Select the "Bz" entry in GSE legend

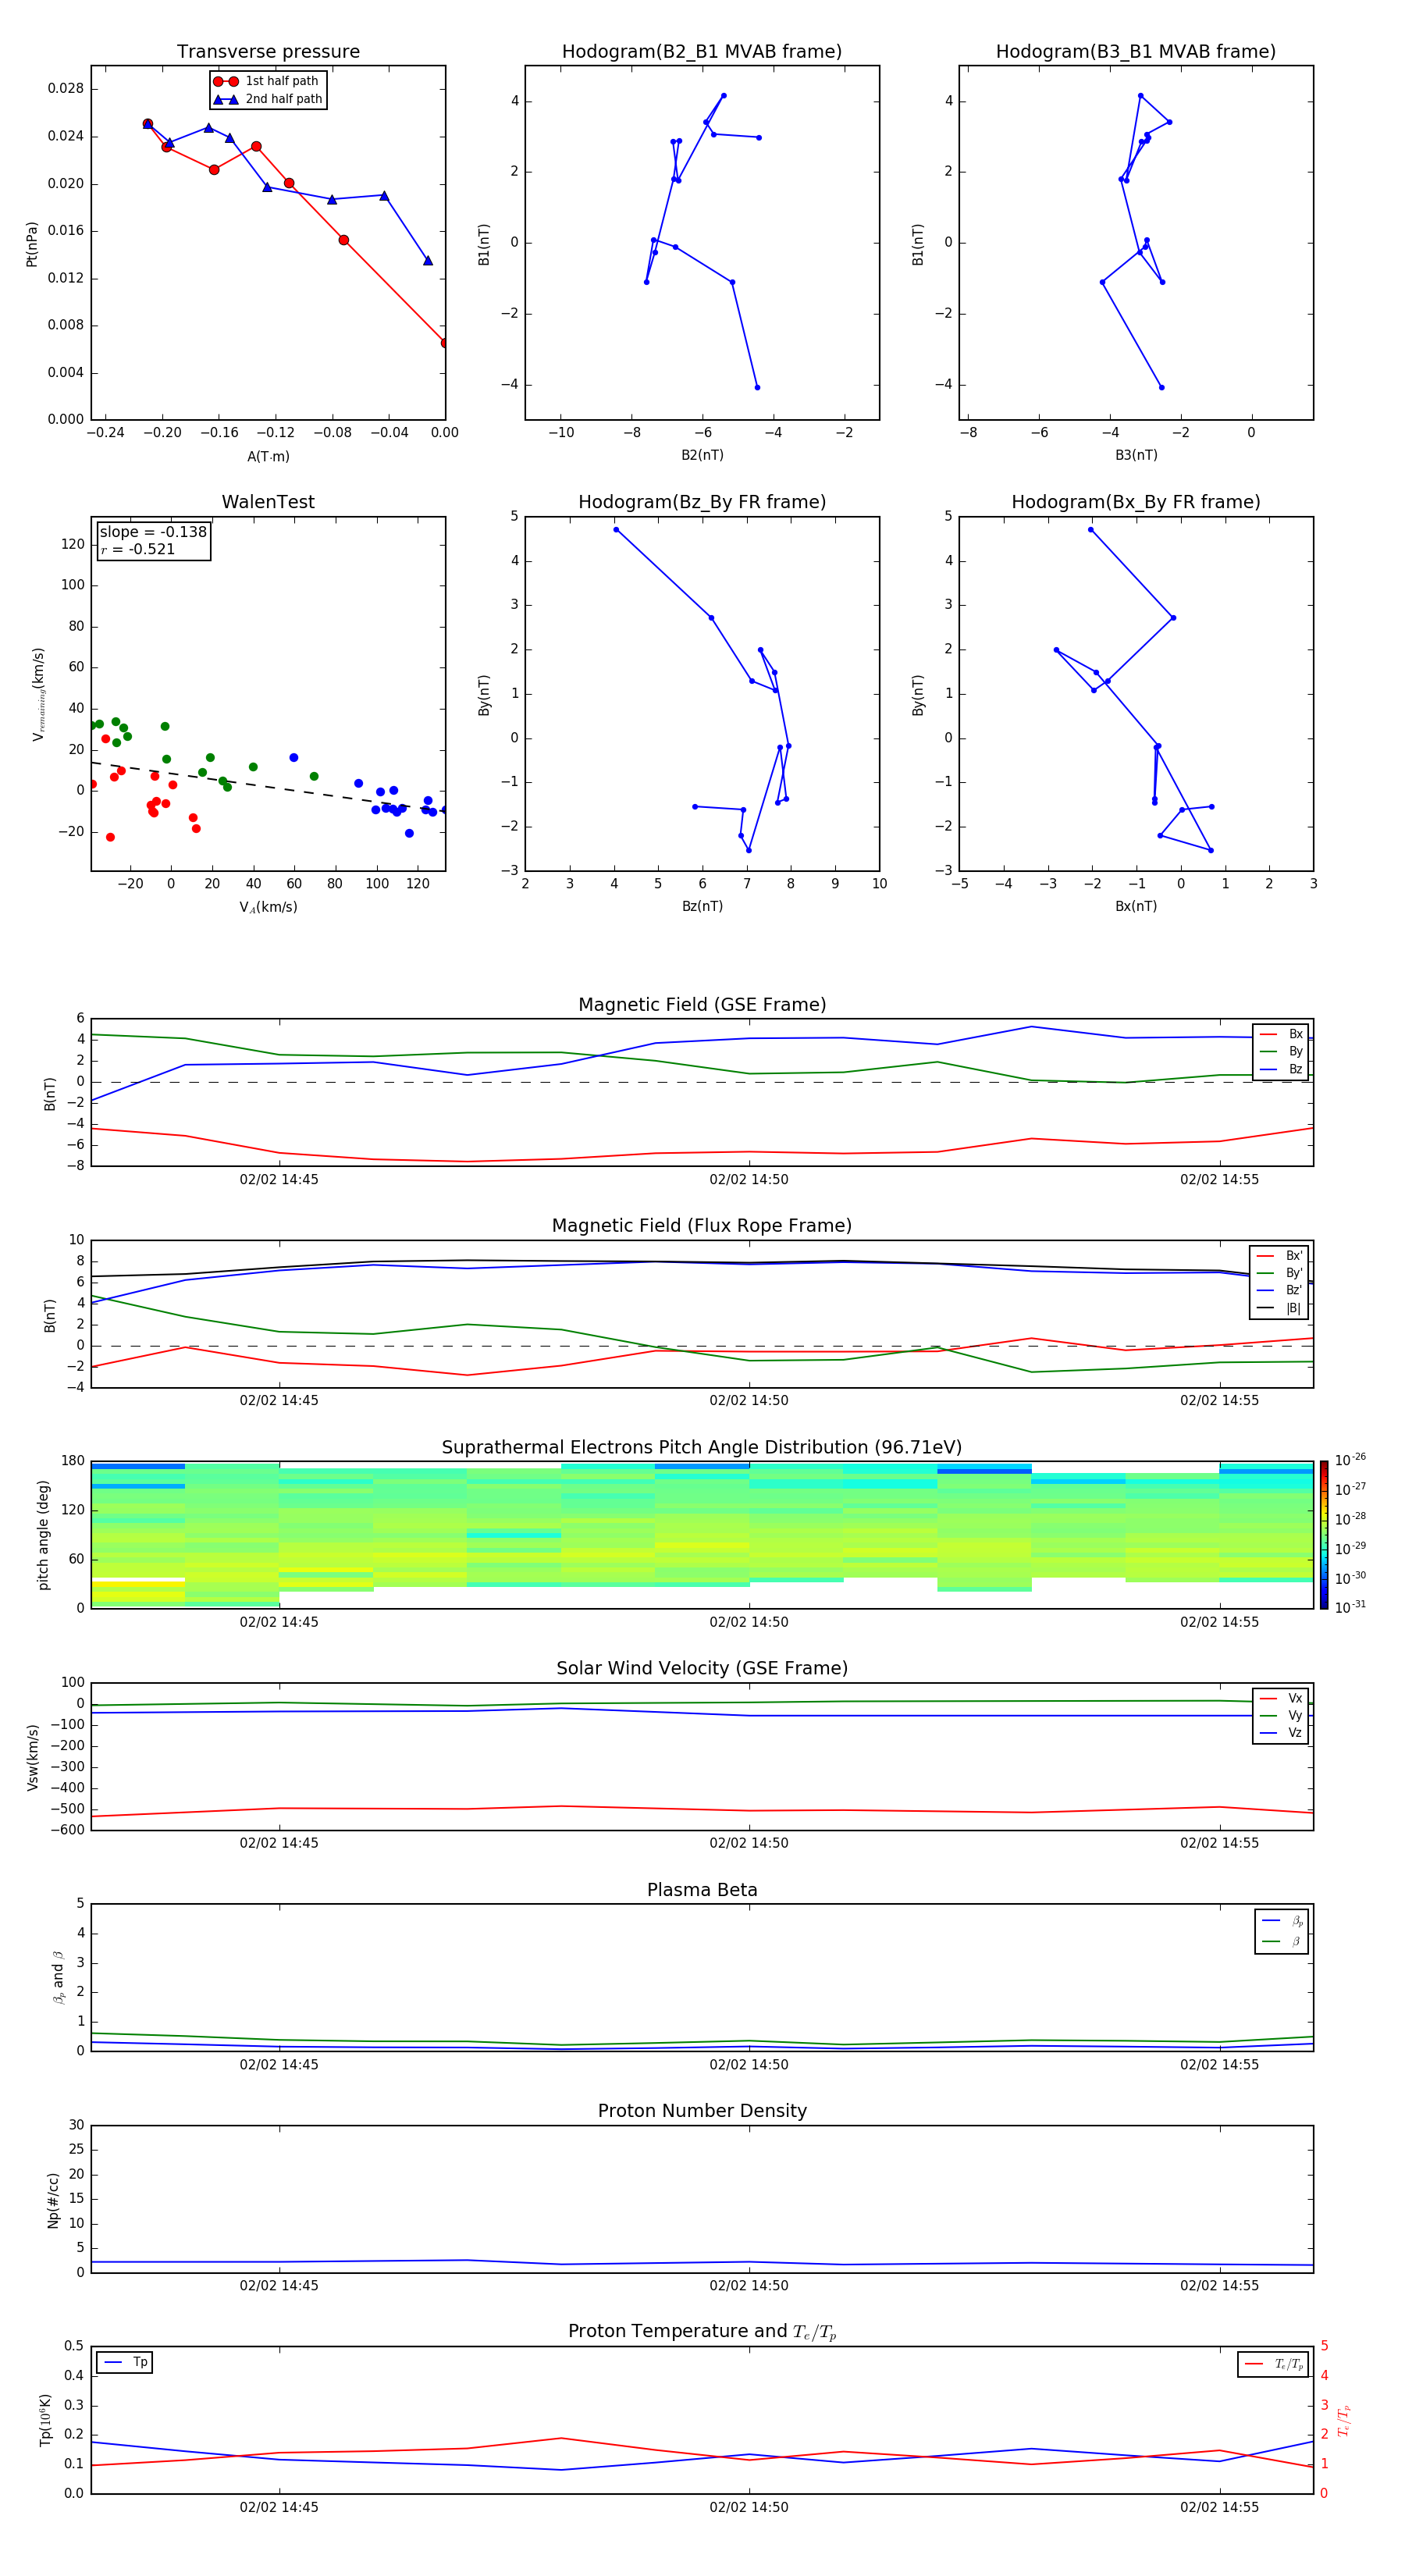[x=1281, y=1070]
